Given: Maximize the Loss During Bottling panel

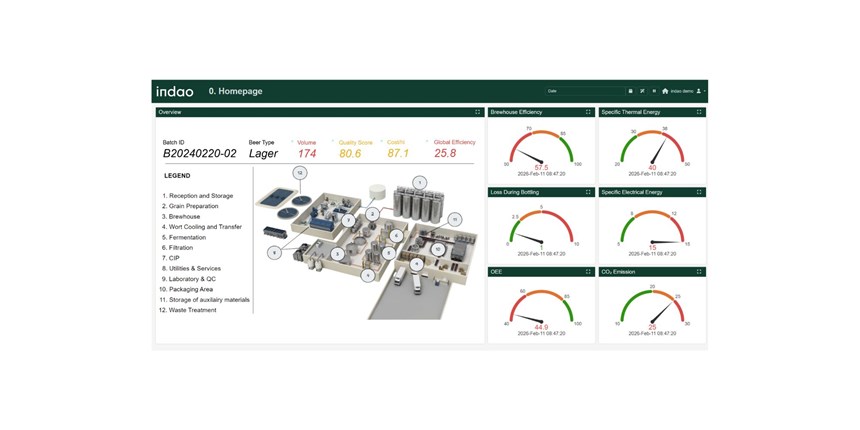Looking at the screenshot, I should click(588, 192).
